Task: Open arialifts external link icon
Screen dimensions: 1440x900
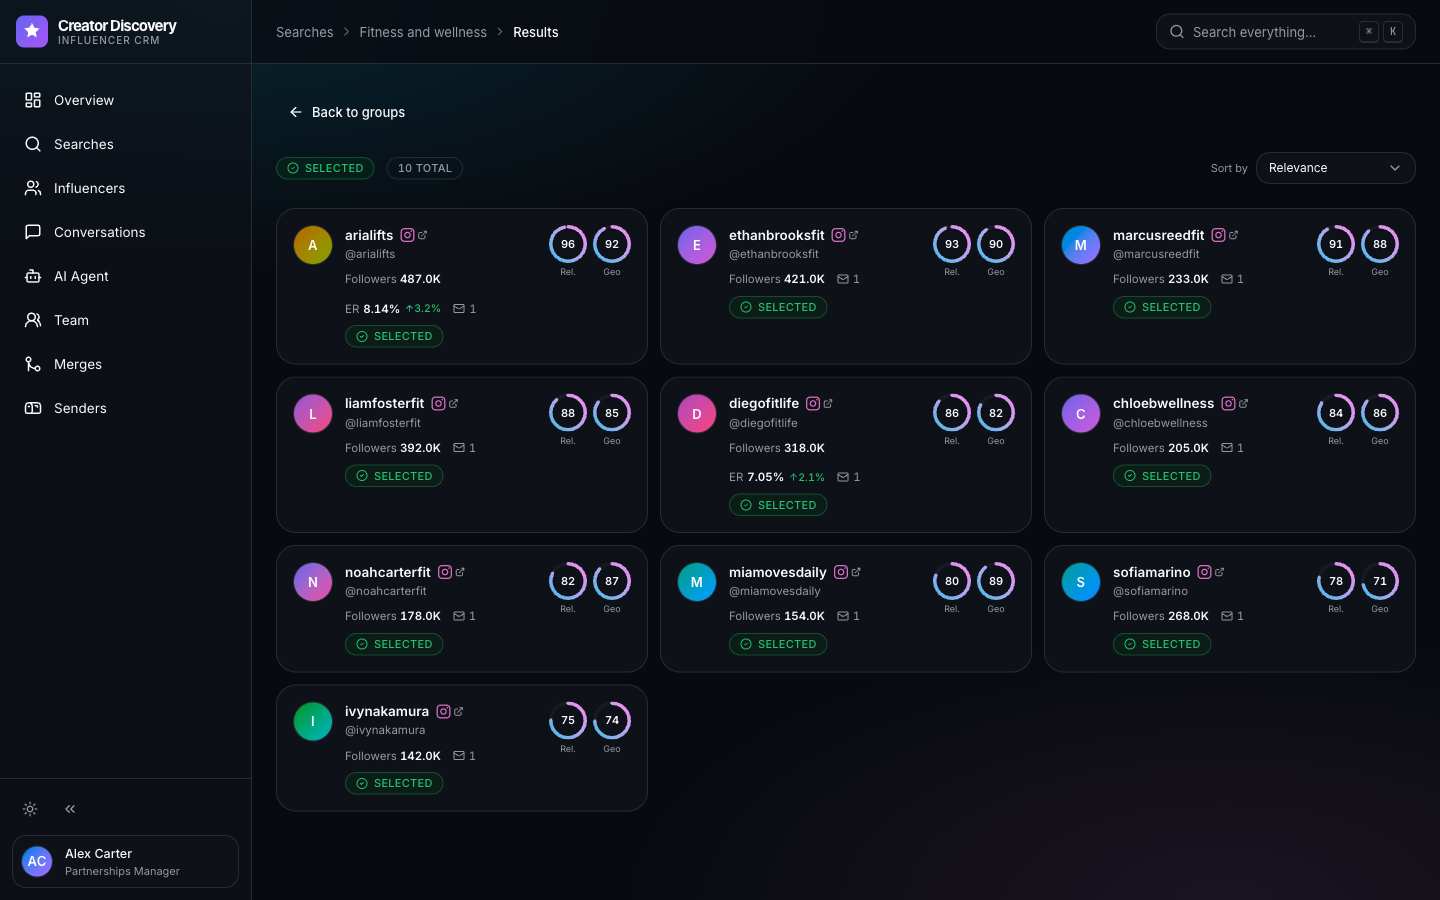Action: click(423, 235)
